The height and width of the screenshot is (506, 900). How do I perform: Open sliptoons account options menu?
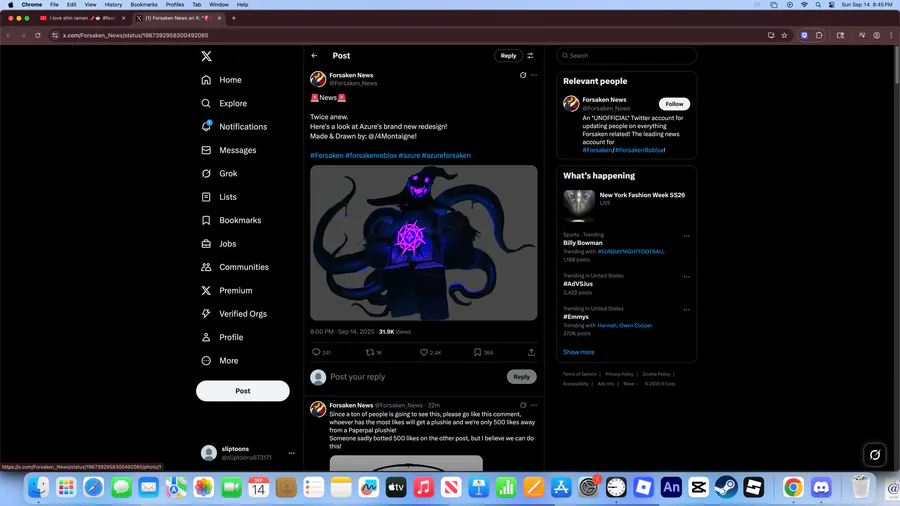click(292, 453)
